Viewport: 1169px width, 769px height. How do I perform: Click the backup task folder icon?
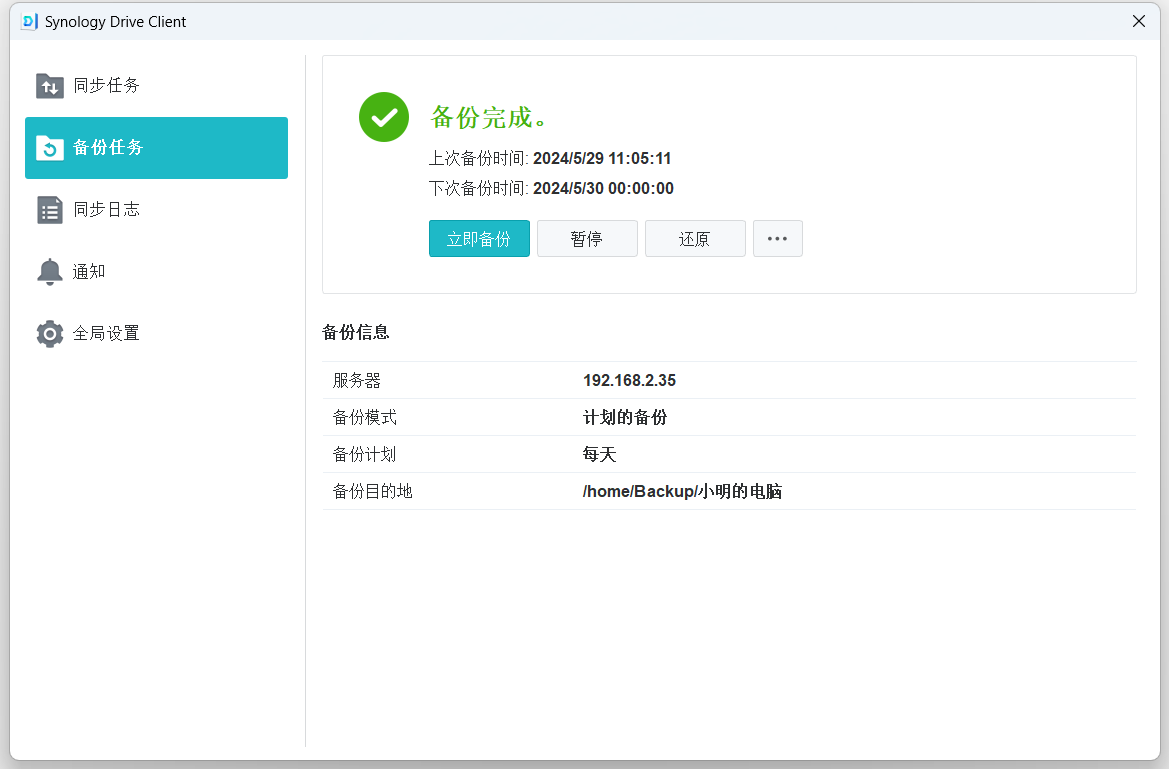49,148
